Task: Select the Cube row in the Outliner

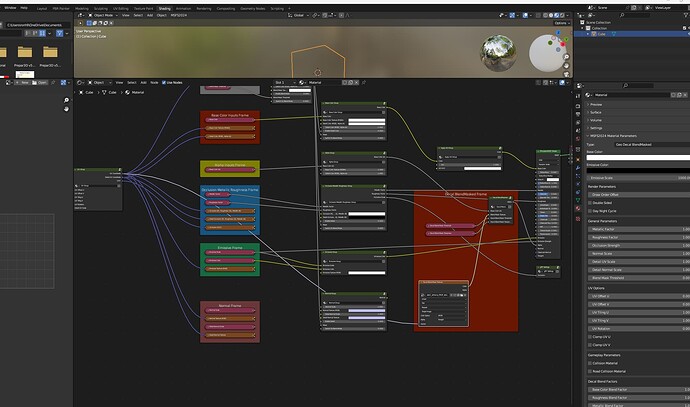Action: point(632,34)
